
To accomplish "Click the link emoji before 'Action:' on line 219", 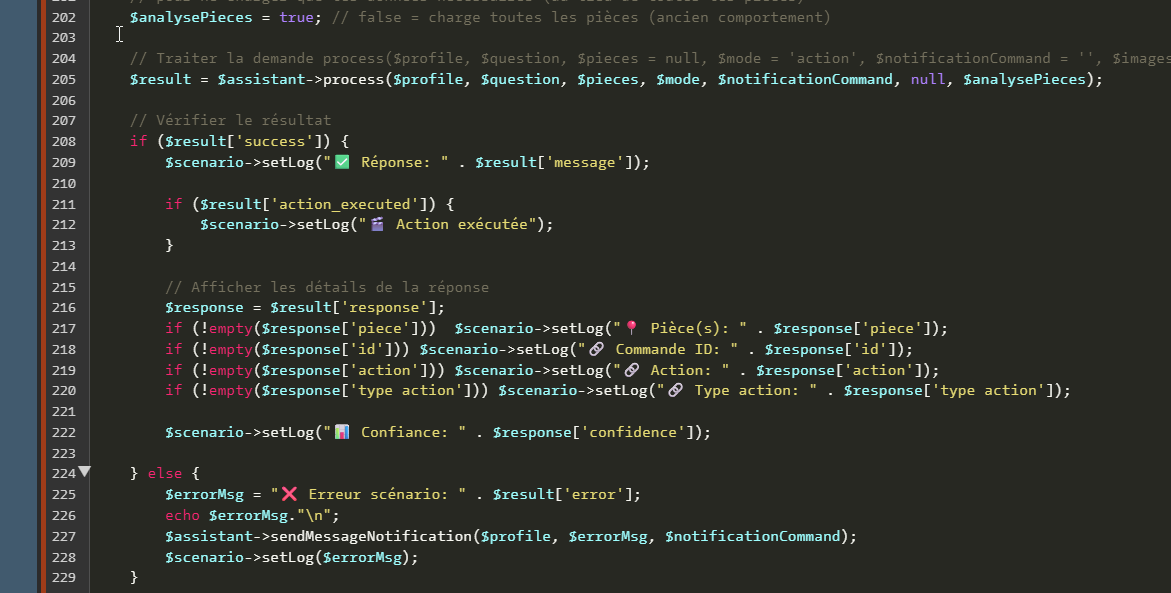I will tap(632, 370).
